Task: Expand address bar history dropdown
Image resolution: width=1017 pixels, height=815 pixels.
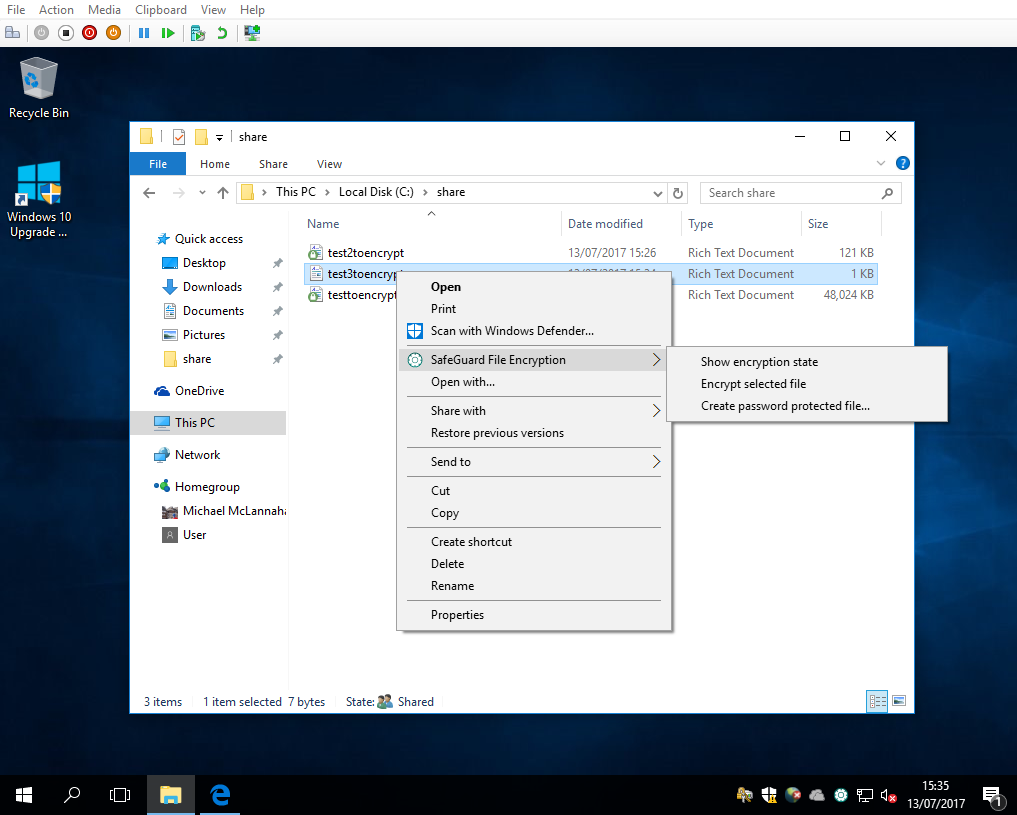Action: 657,193
